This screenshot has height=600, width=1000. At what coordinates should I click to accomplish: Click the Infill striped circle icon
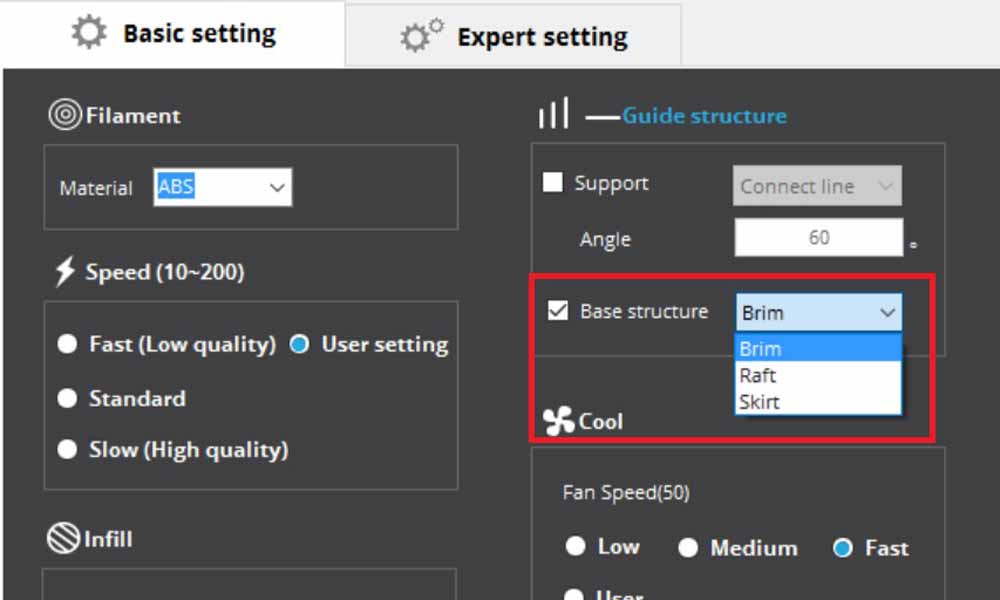[x=63, y=538]
